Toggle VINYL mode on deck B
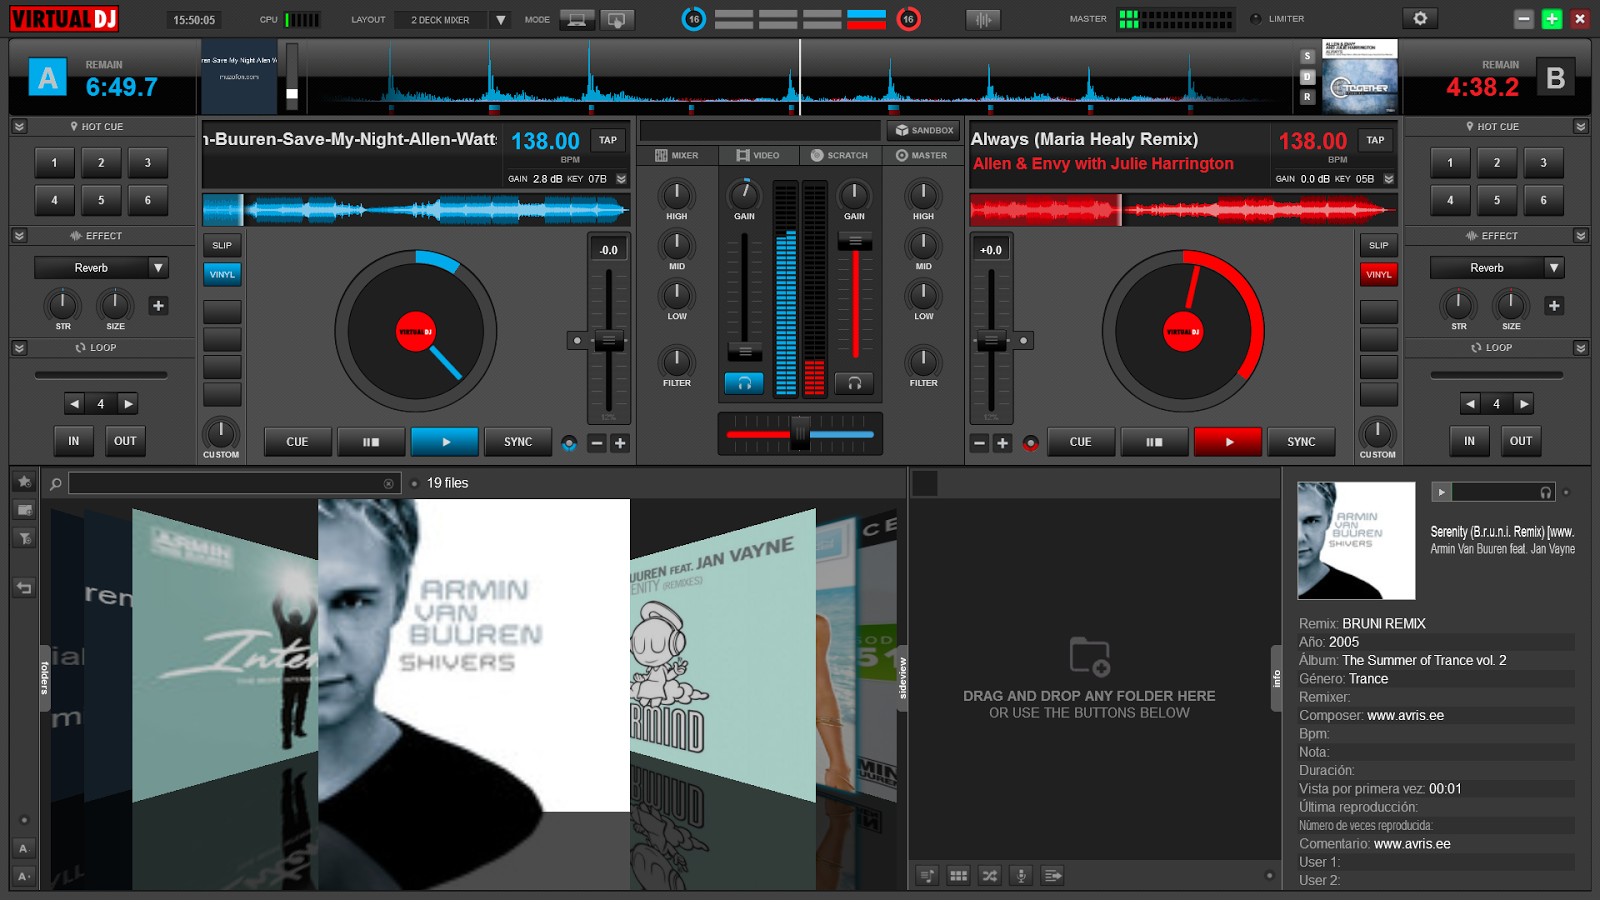 click(x=1378, y=274)
